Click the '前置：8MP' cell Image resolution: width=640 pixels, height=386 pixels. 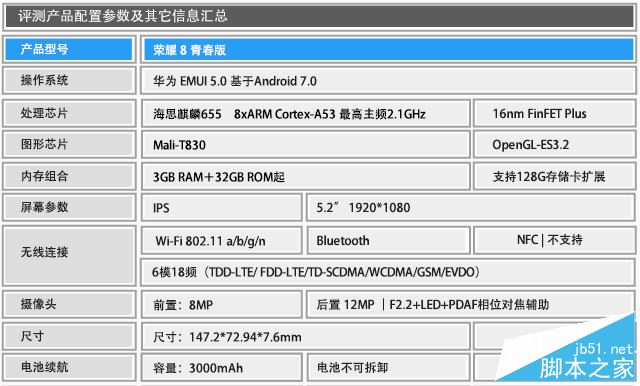pyautogui.click(x=222, y=304)
